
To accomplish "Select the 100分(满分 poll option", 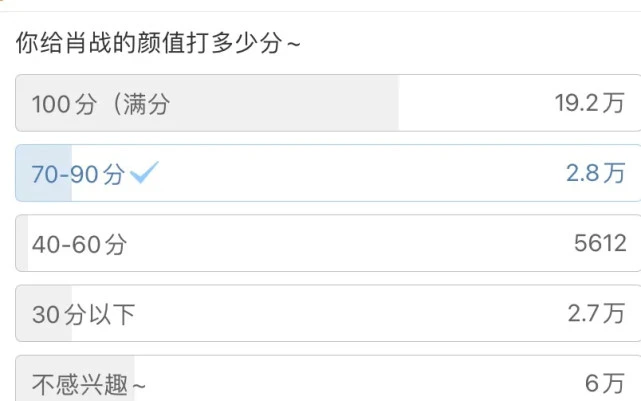I will 328,103.
